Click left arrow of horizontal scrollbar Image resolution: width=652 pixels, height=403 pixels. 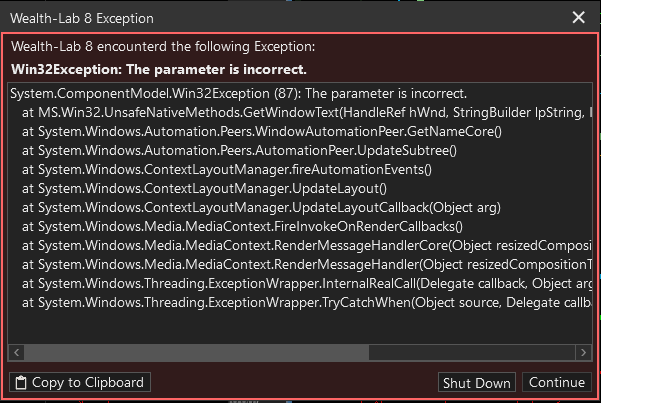click(x=16, y=353)
